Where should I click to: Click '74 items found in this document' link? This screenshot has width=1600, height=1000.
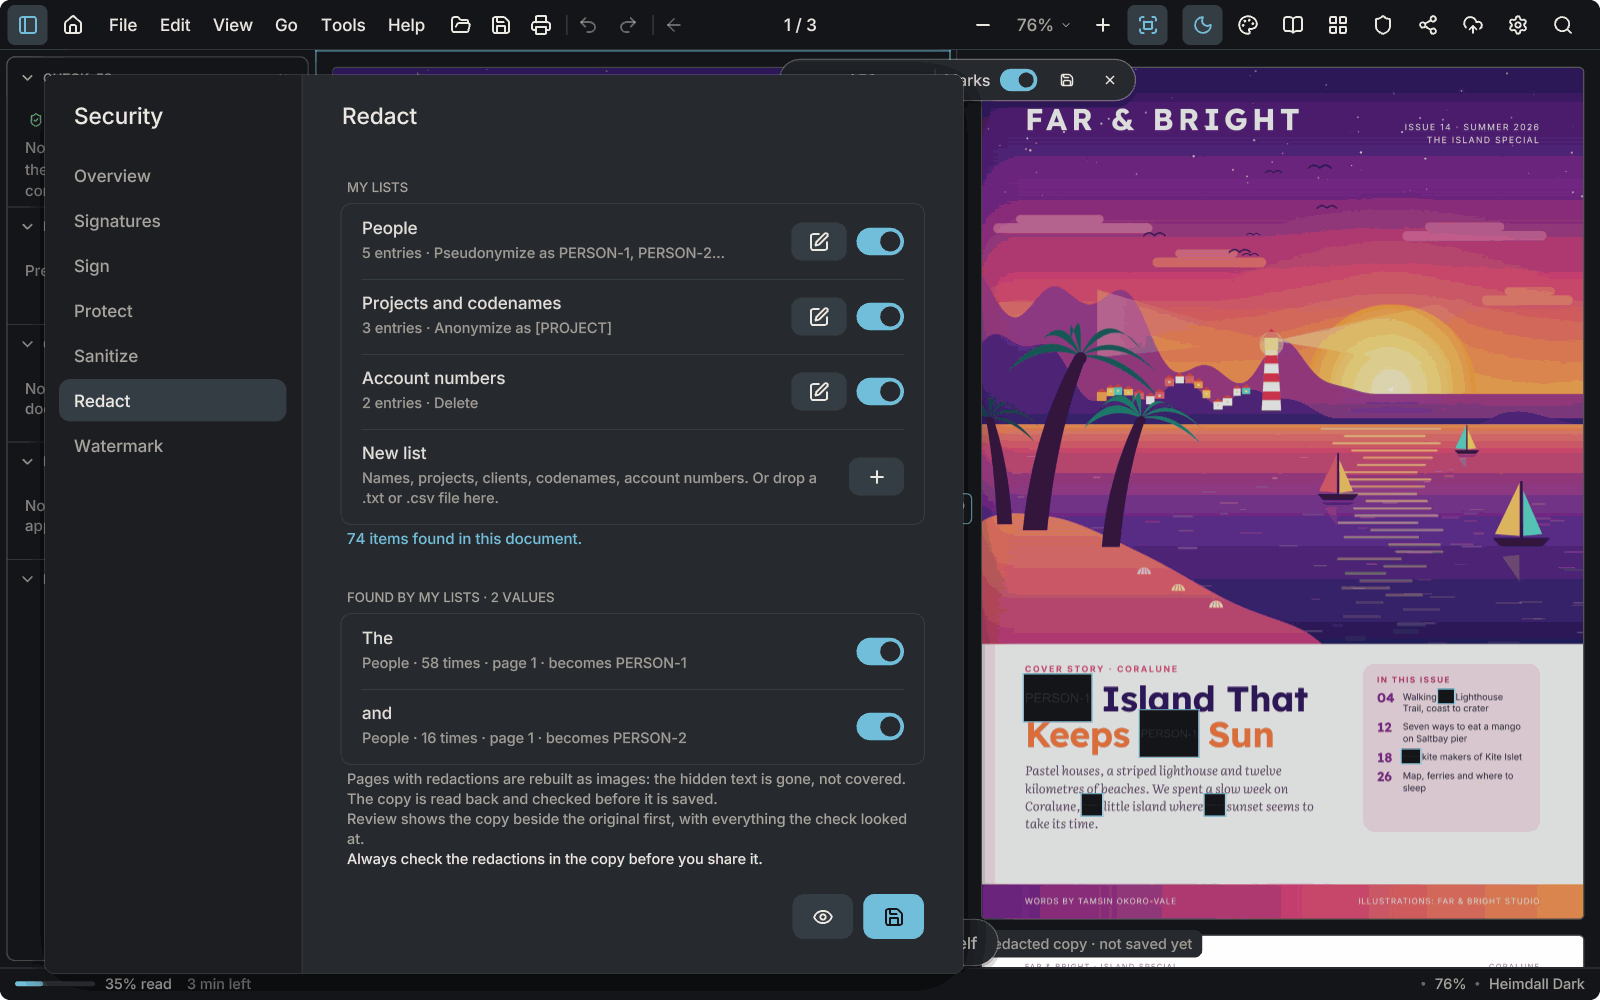(464, 539)
